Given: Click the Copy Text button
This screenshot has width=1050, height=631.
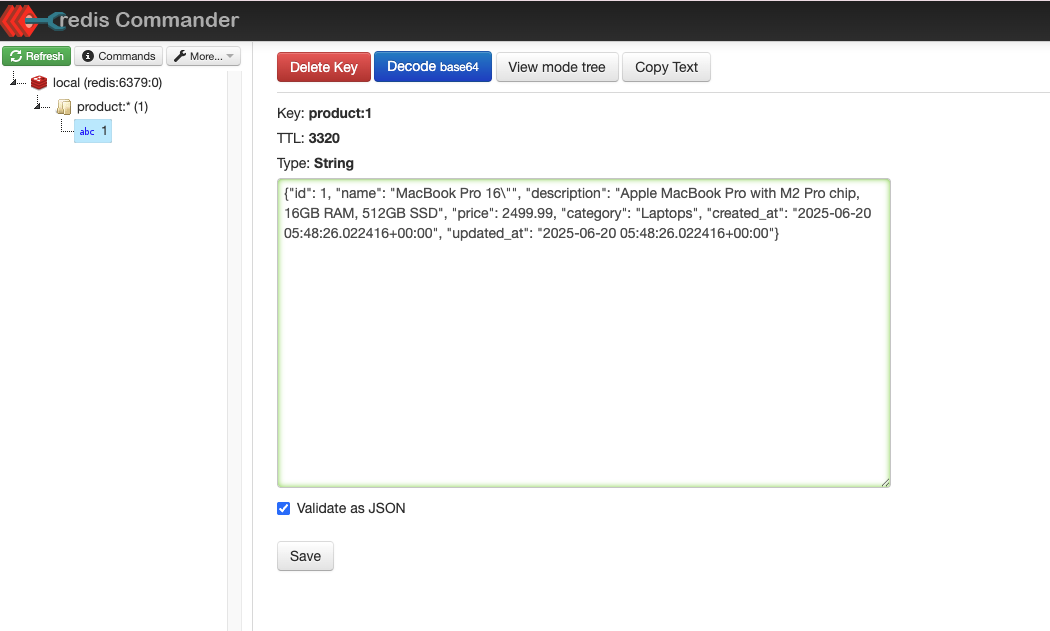Looking at the screenshot, I should tap(666, 67).
